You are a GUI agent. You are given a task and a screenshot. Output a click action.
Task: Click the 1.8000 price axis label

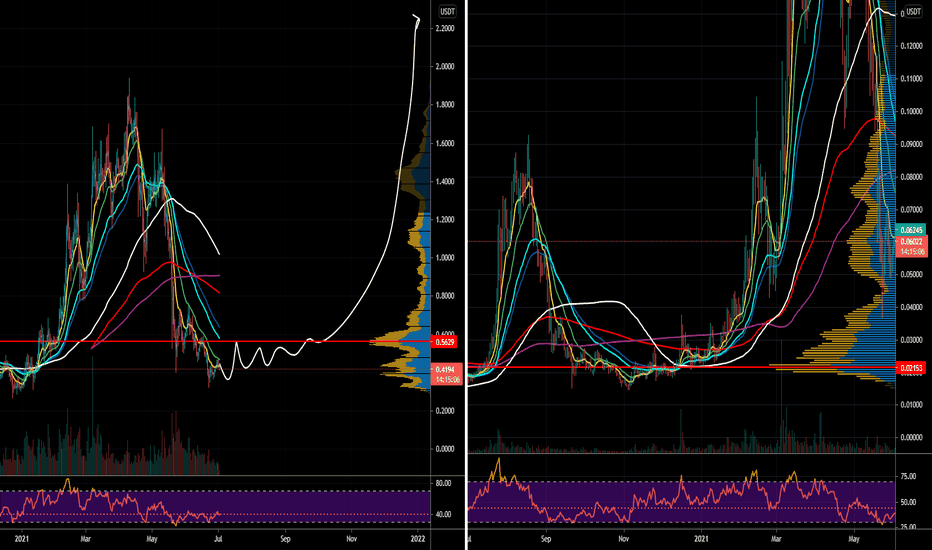click(445, 105)
